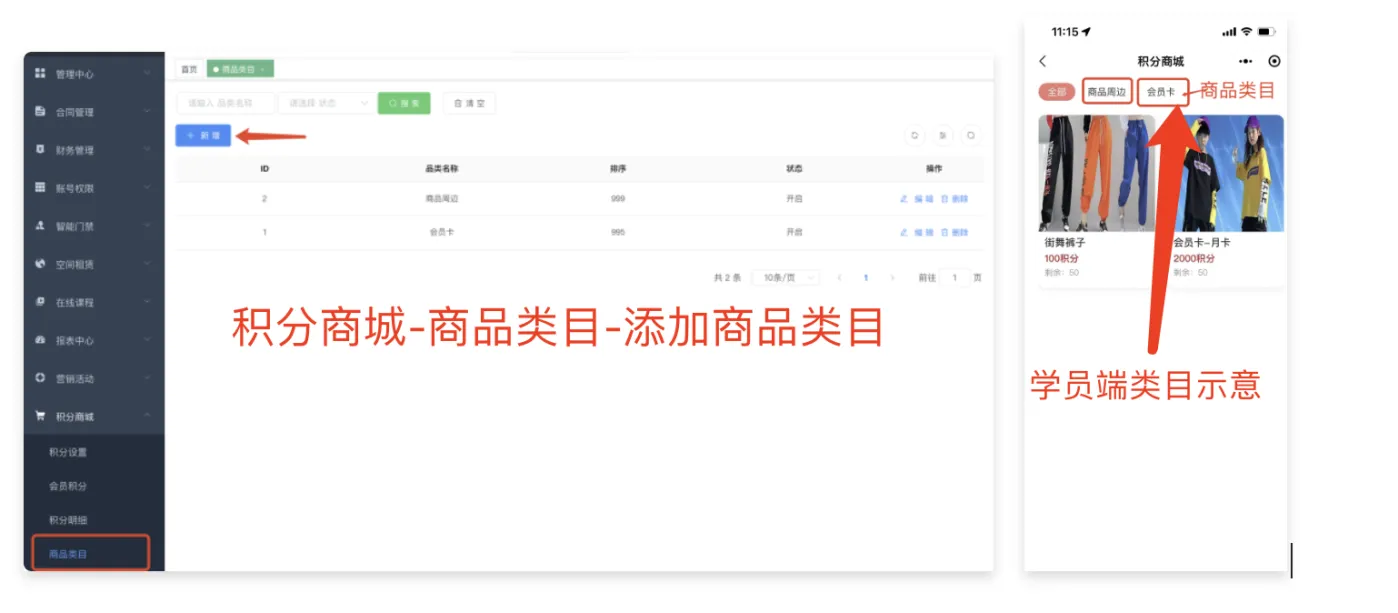Click the 合同管理 document icon
Screen dimensions: 1398x613
[x=40, y=112]
